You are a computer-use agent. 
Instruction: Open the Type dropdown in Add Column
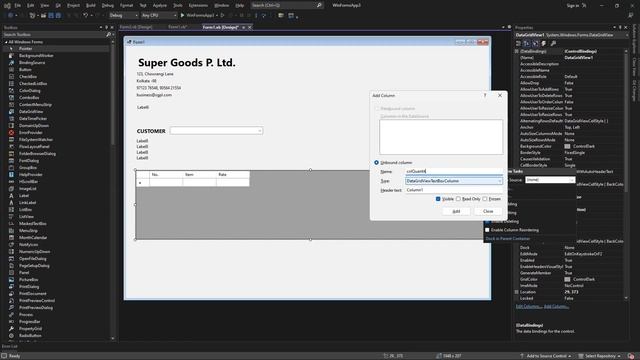pyautogui.click(x=499, y=181)
